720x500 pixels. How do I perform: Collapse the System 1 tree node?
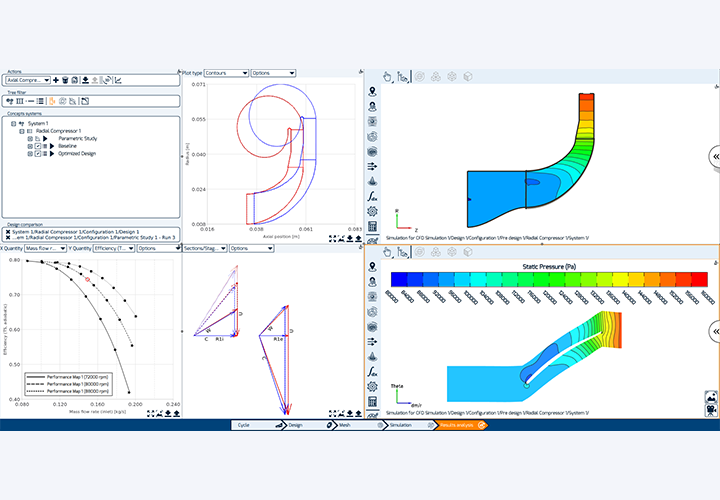point(12,123)
